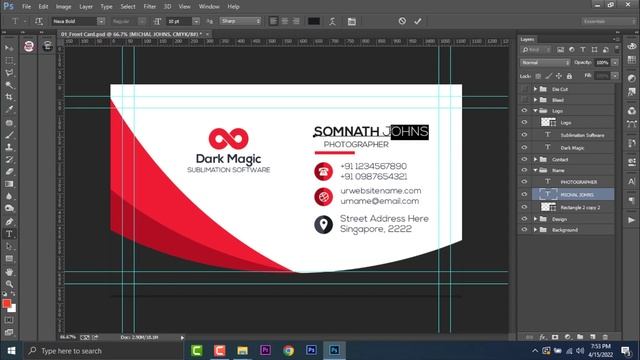The image size is (640, 360).
Task: Select the Brush tool
Action: pyautogui.click(x=9, y=135)
